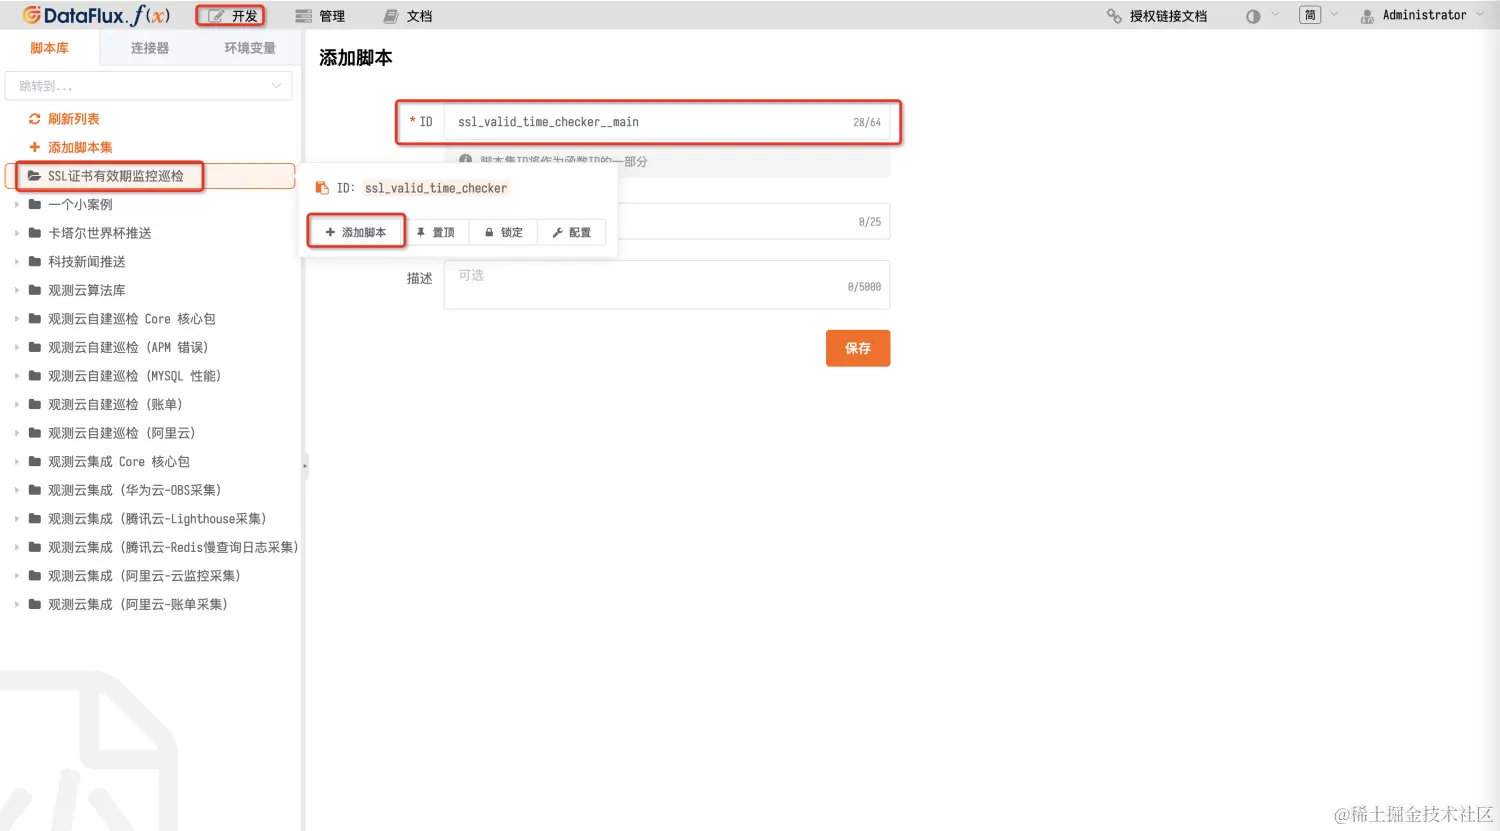Expand the 一个小案例 folder arrow
This screenshot has height=831, width=1500.
click(x=16, y=204)
